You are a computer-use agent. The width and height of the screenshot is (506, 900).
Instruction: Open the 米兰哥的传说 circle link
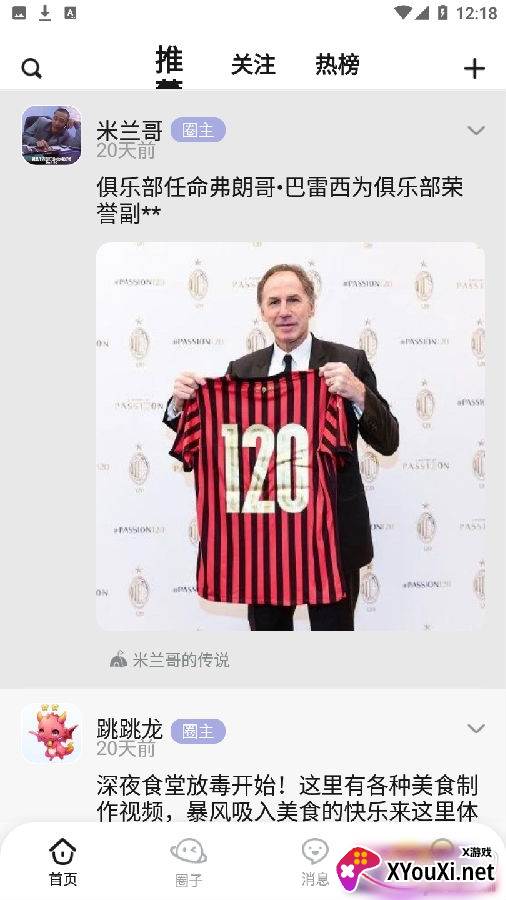pyautogui.click(x=181, y=660)
